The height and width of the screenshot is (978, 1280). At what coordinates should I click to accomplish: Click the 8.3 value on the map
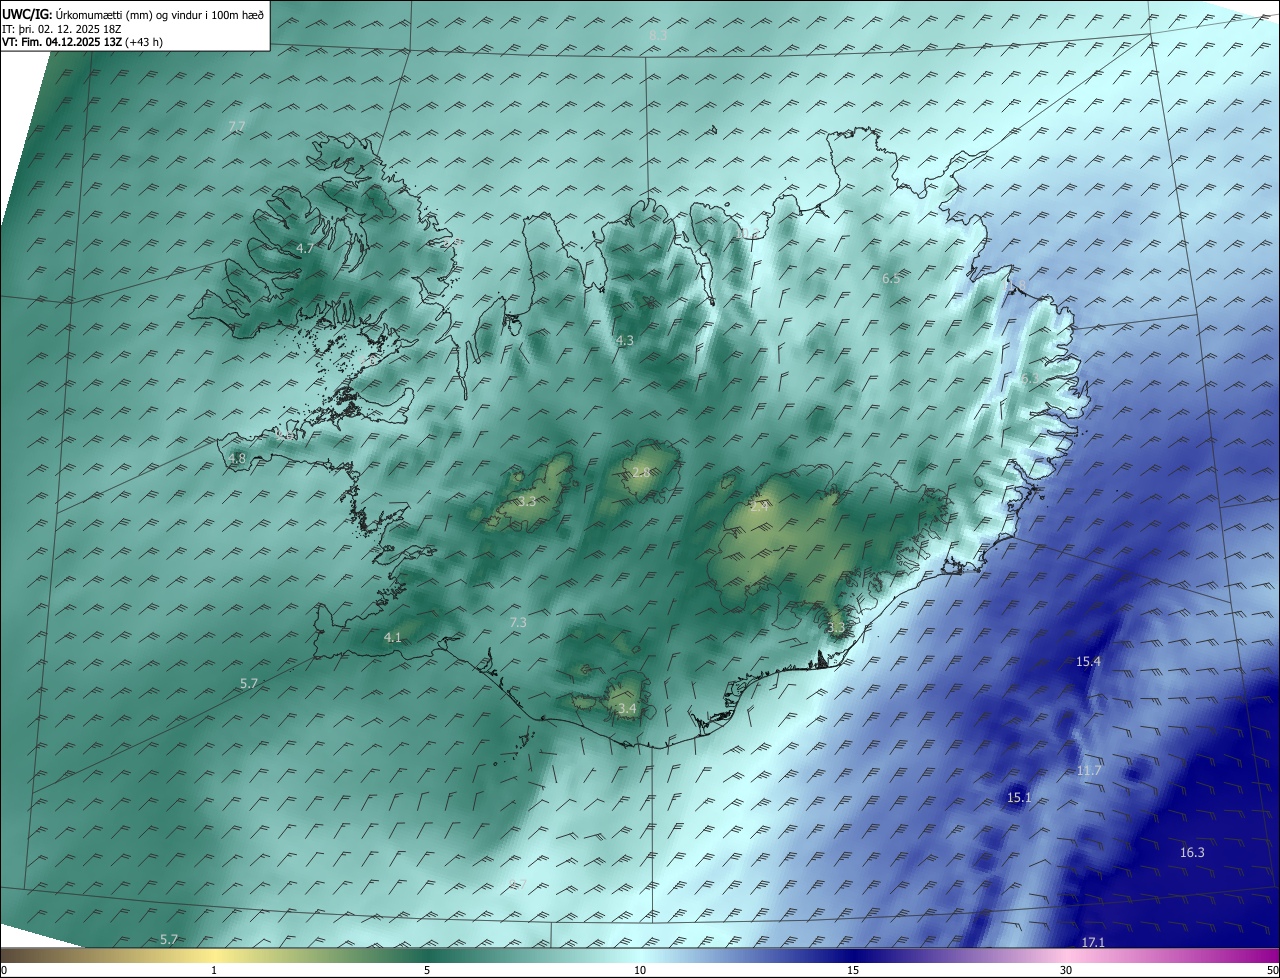[658, 36]
